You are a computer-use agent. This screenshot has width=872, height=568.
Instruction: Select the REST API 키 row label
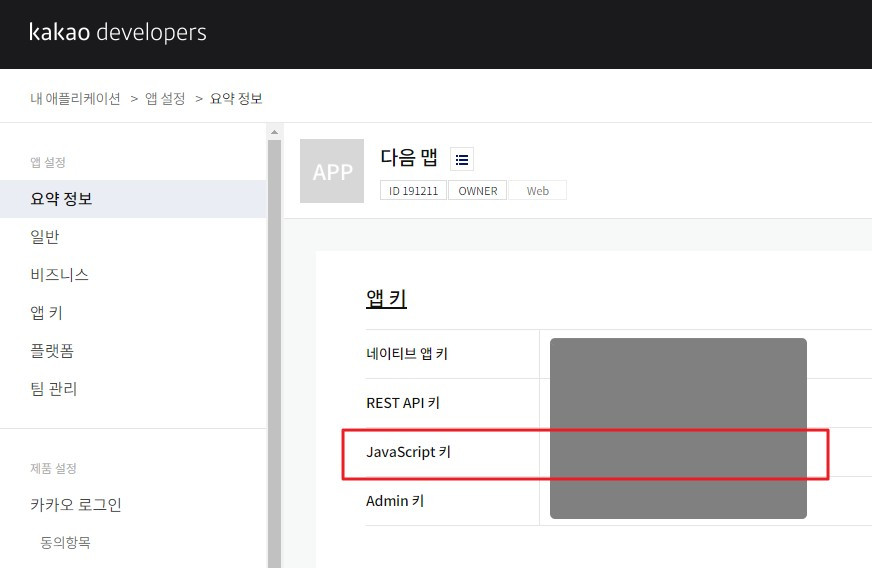pyautogui.click(x=403, y=403)
